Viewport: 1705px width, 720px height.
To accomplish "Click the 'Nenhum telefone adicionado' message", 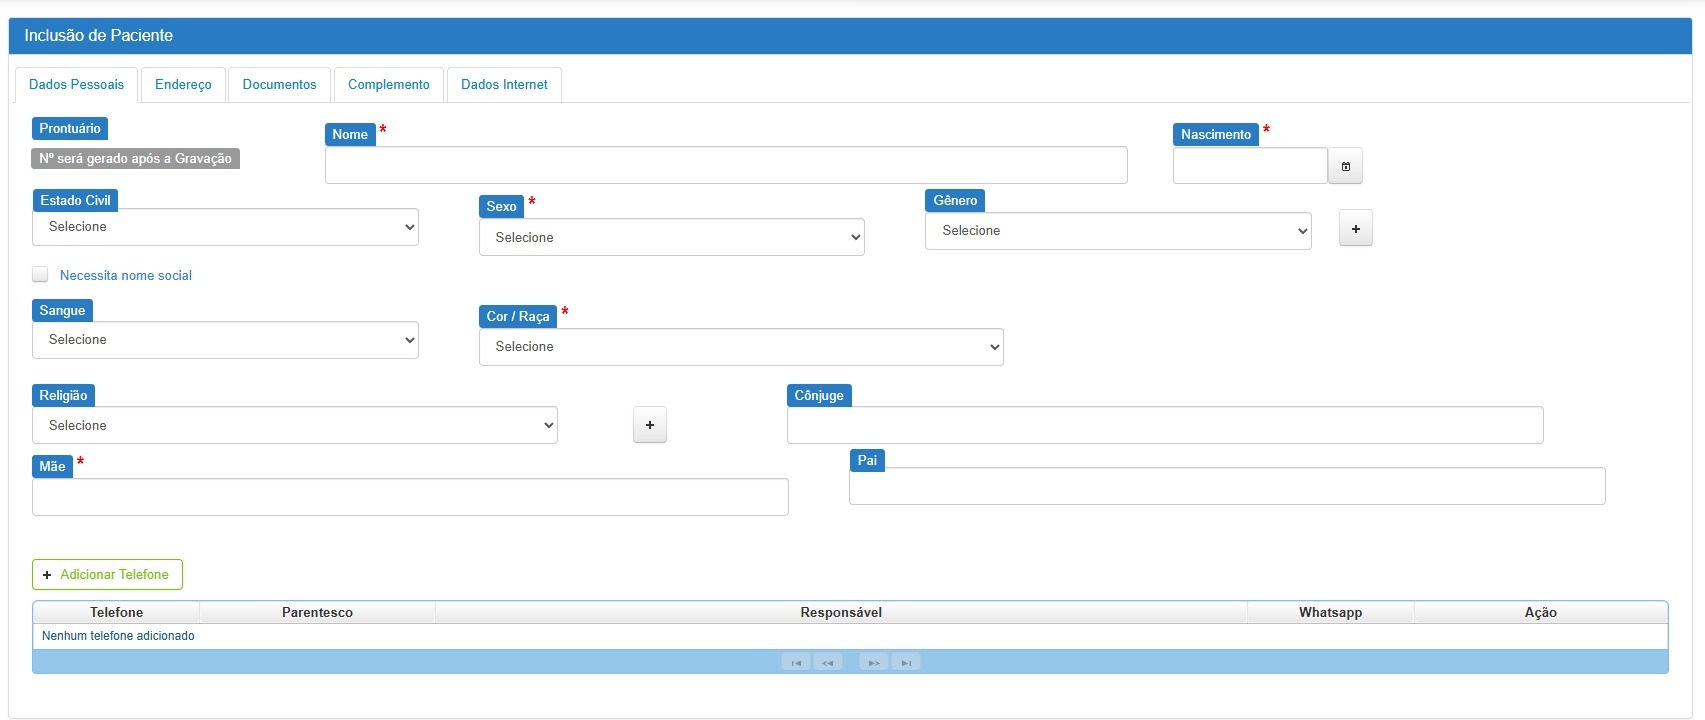I will click(x=118, y=636).
